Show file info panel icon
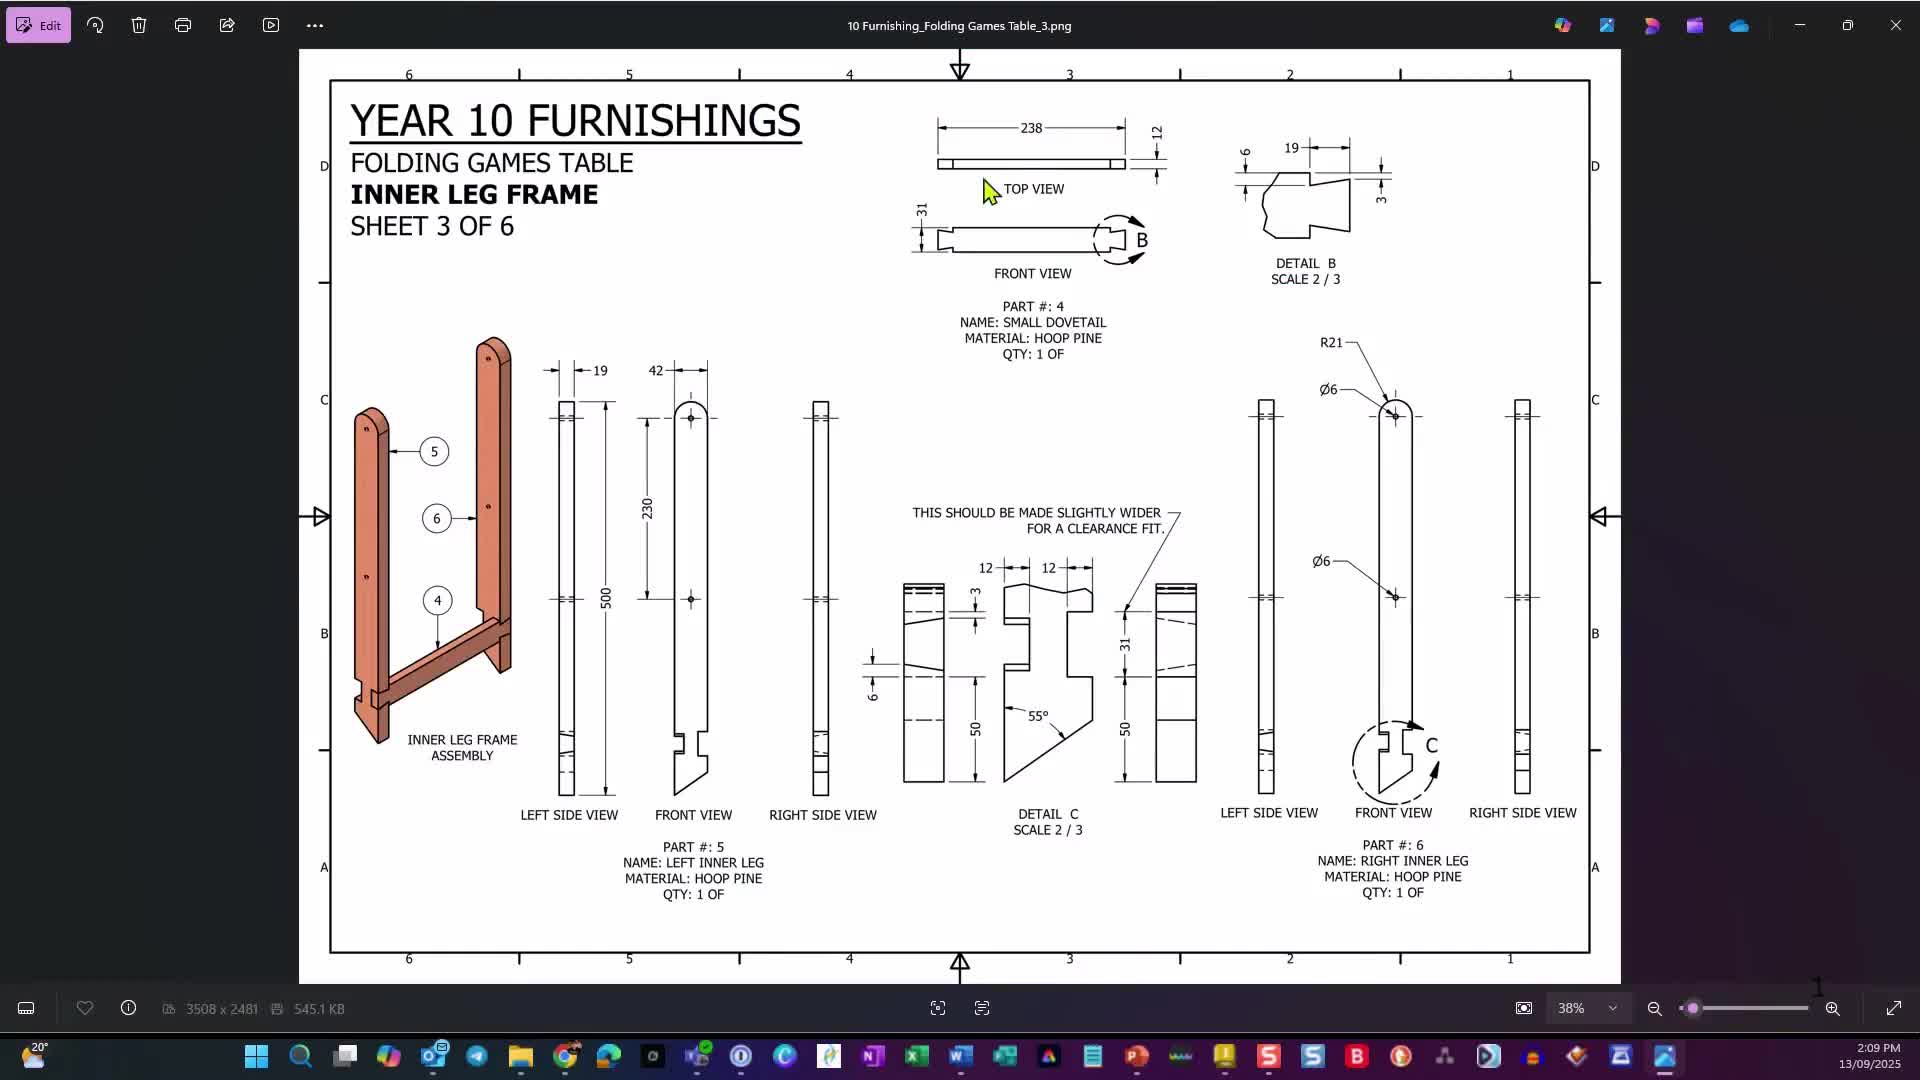1920x1080 pixels. [x=129, y=1008]
